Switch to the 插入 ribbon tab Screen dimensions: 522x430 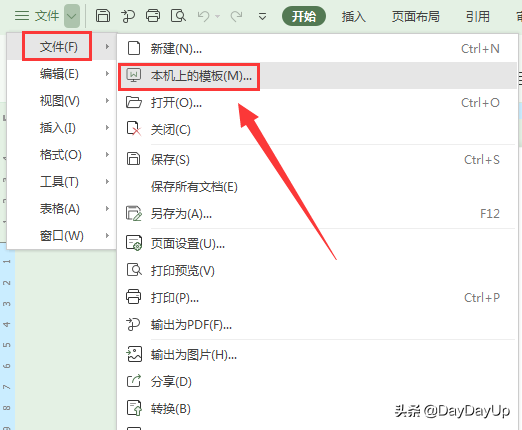pyautogui.click(x=353, y=16)
